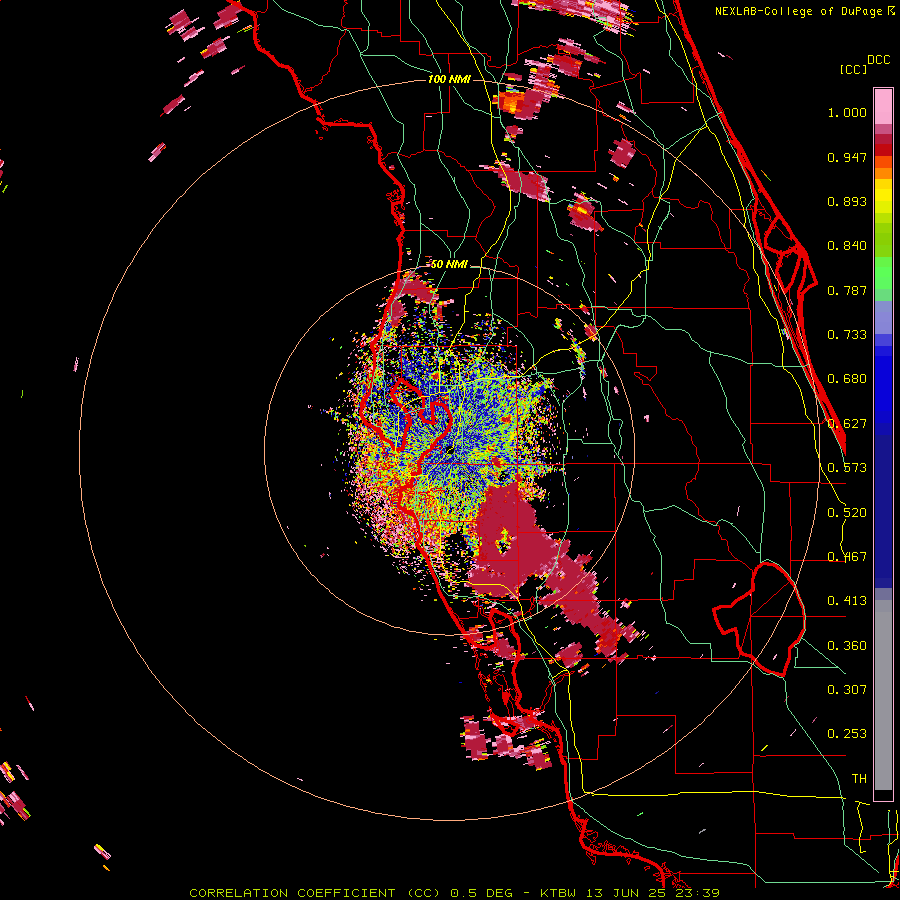Select the 0.840 scale value

(847, 246)
